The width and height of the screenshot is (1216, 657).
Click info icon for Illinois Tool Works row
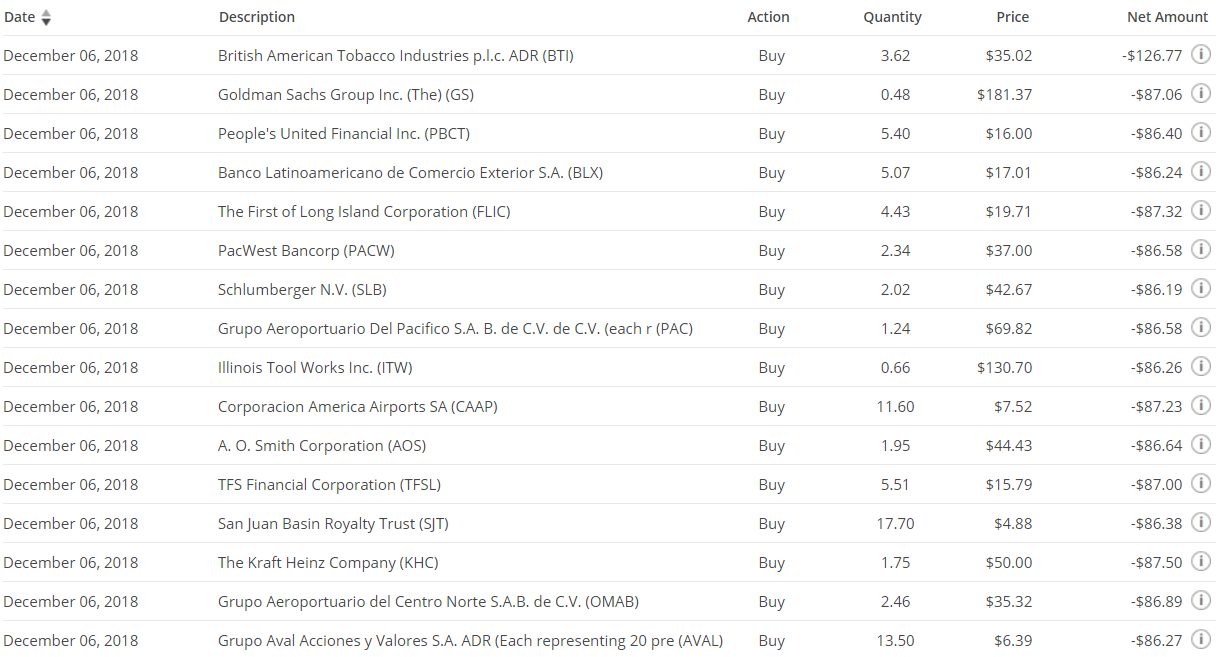1200,366
